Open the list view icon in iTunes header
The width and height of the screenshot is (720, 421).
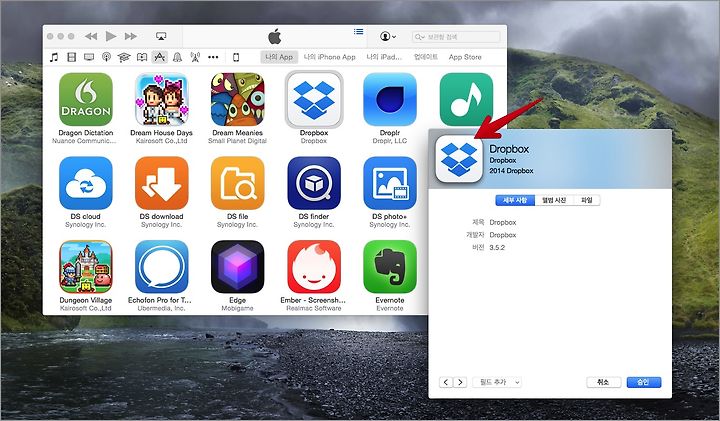click(359, 31)
